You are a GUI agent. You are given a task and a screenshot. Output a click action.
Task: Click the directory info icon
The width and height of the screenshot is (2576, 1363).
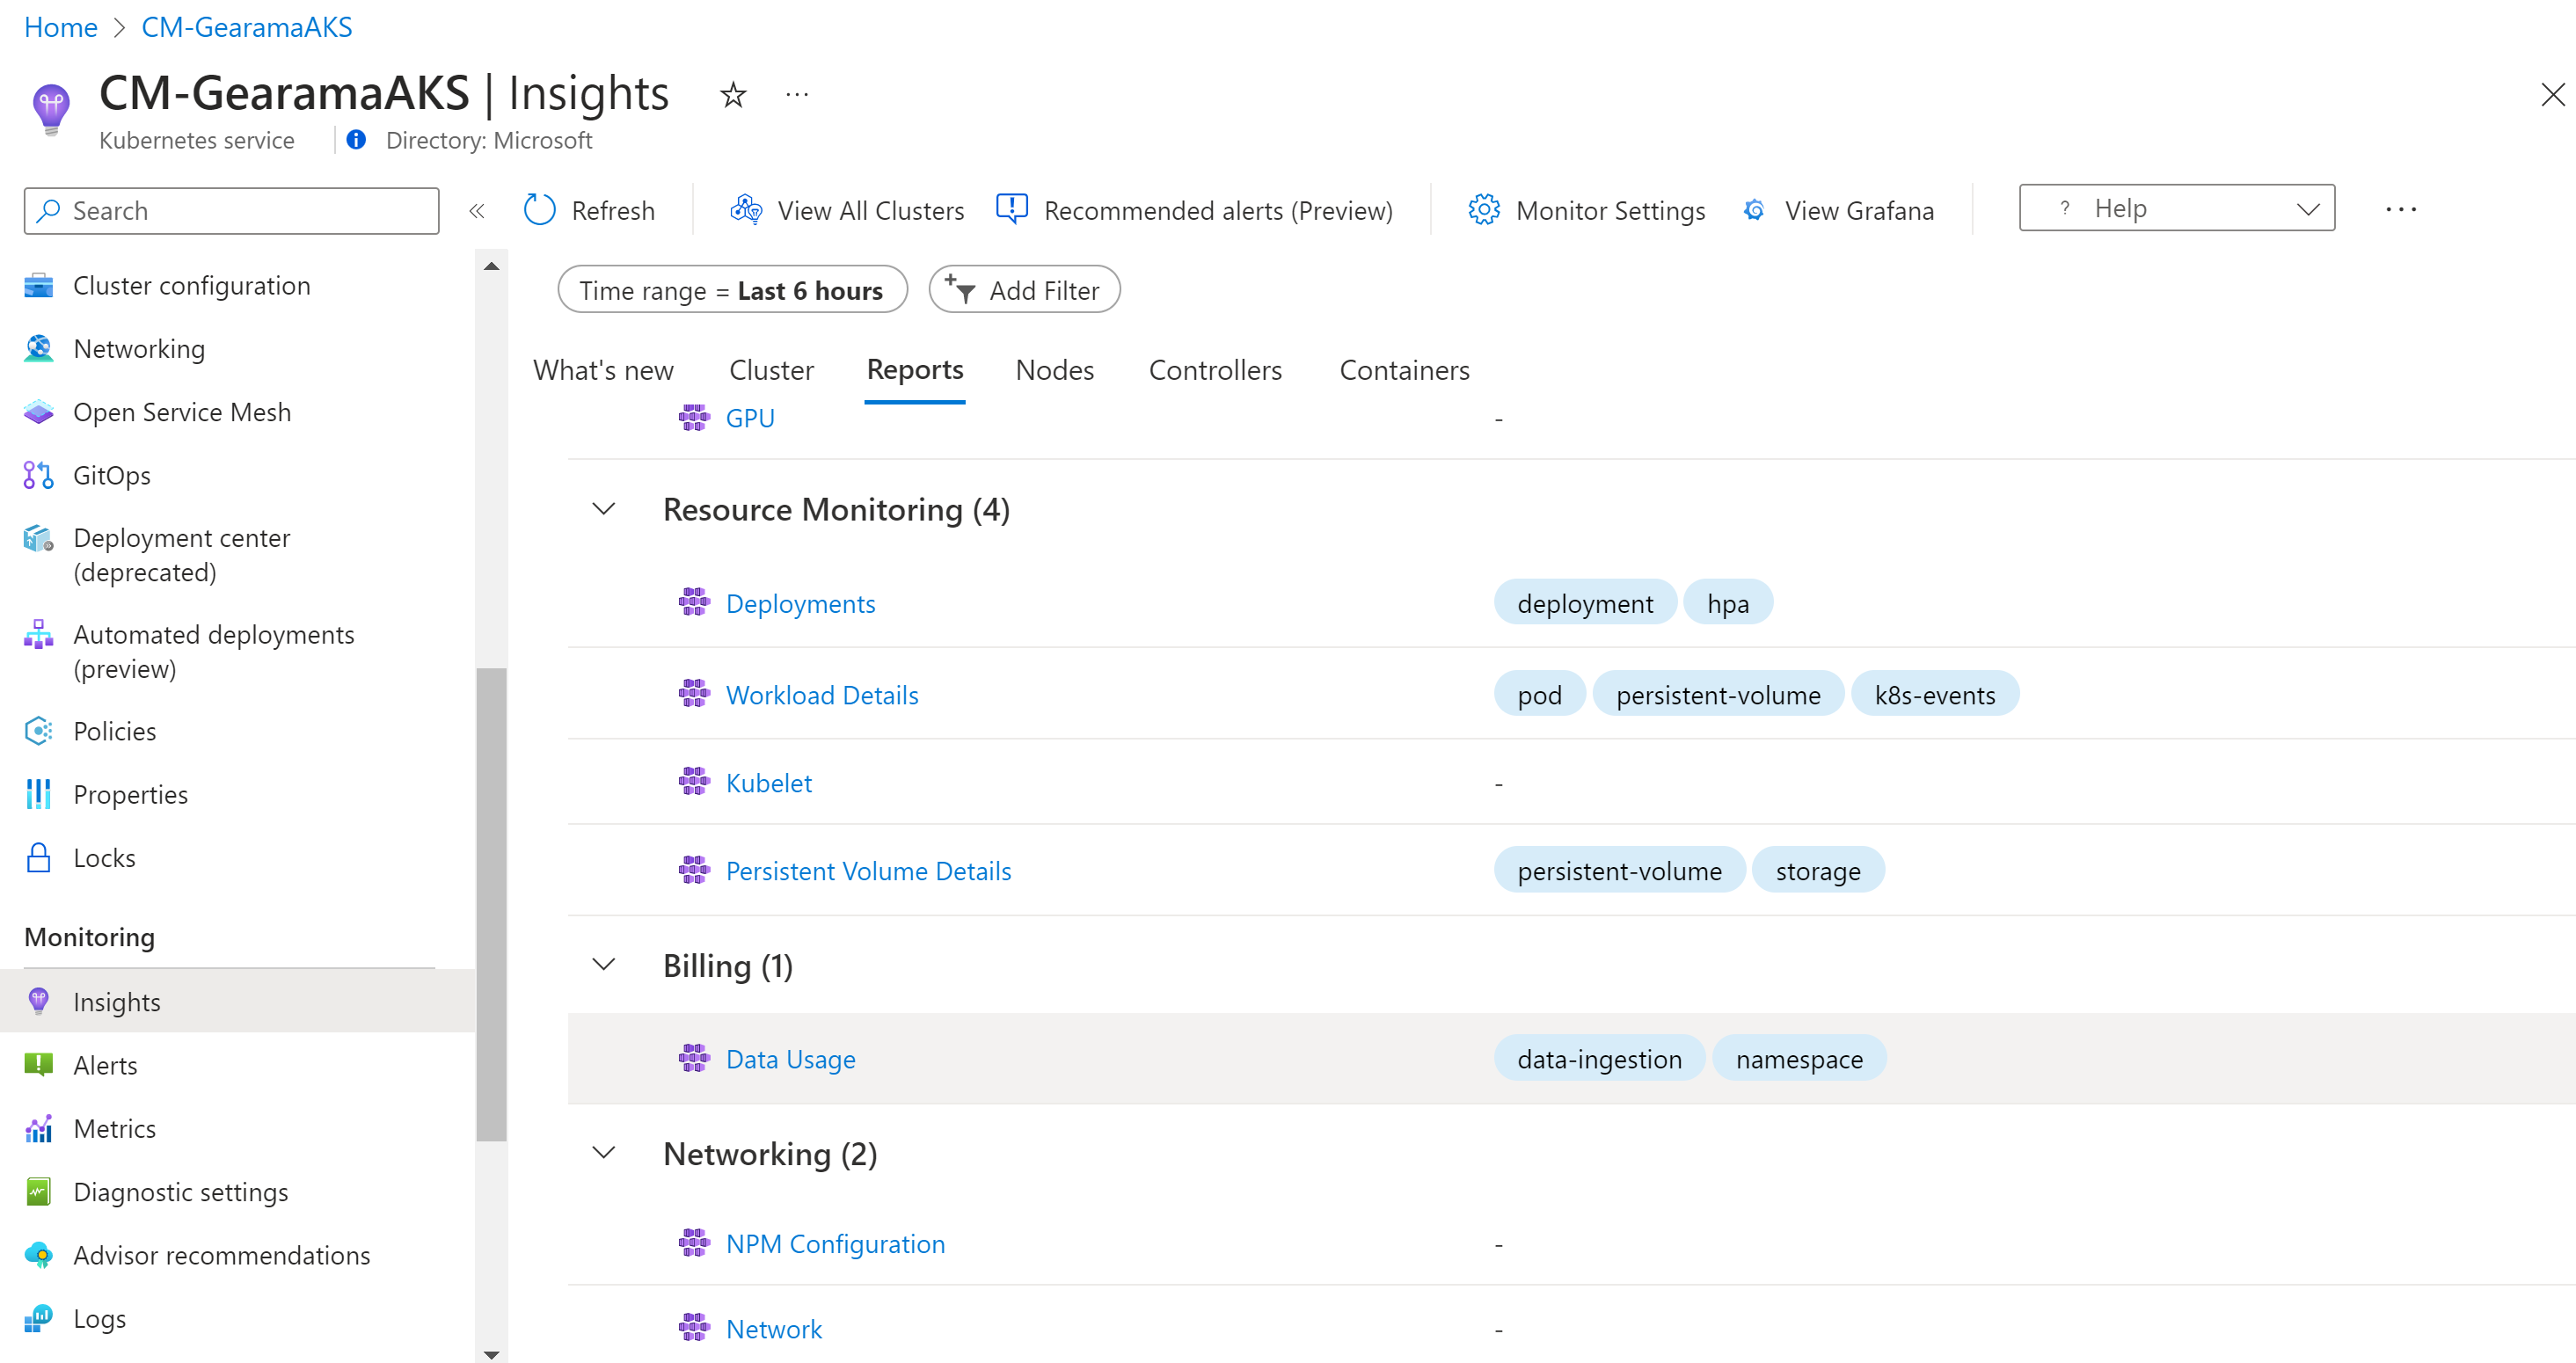click(x=355, y=140)
